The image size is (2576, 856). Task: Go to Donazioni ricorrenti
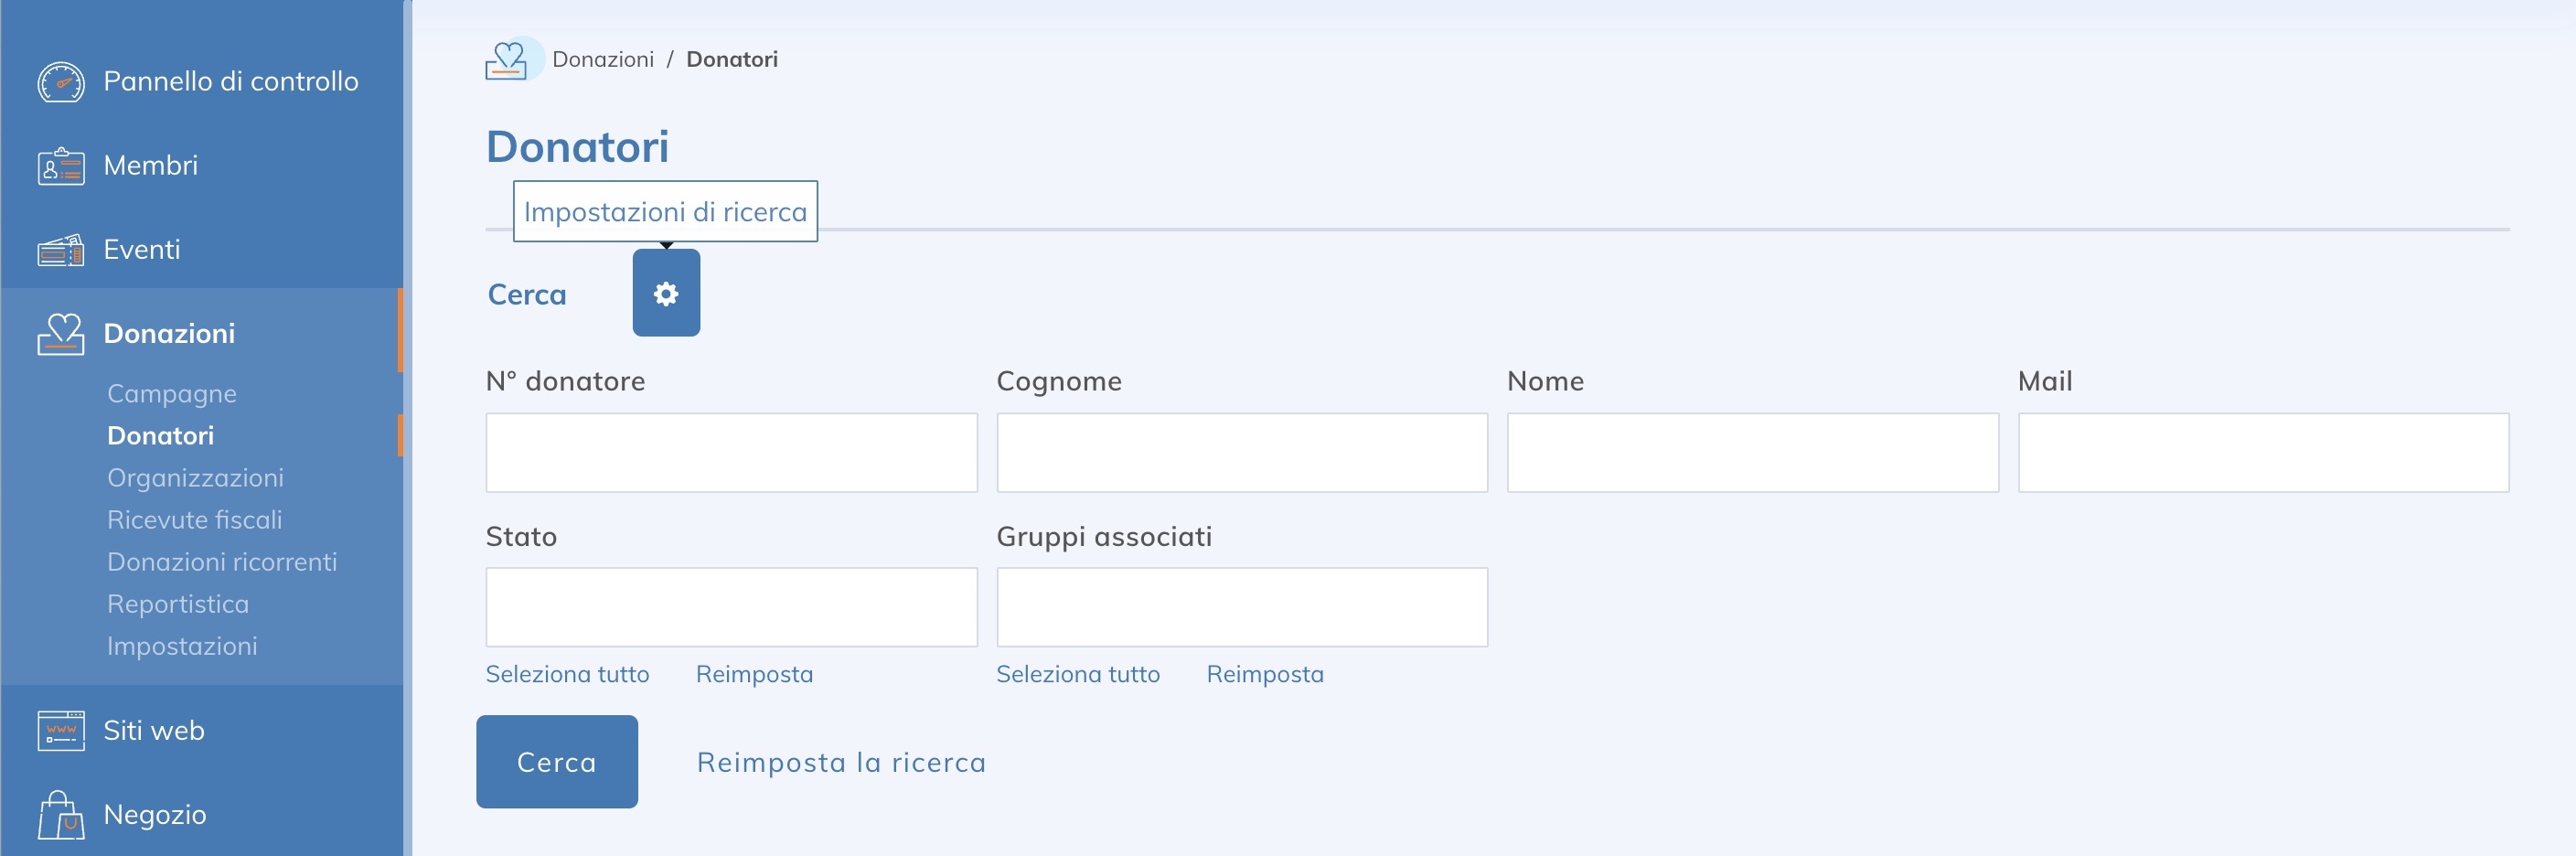coord(222,561)
